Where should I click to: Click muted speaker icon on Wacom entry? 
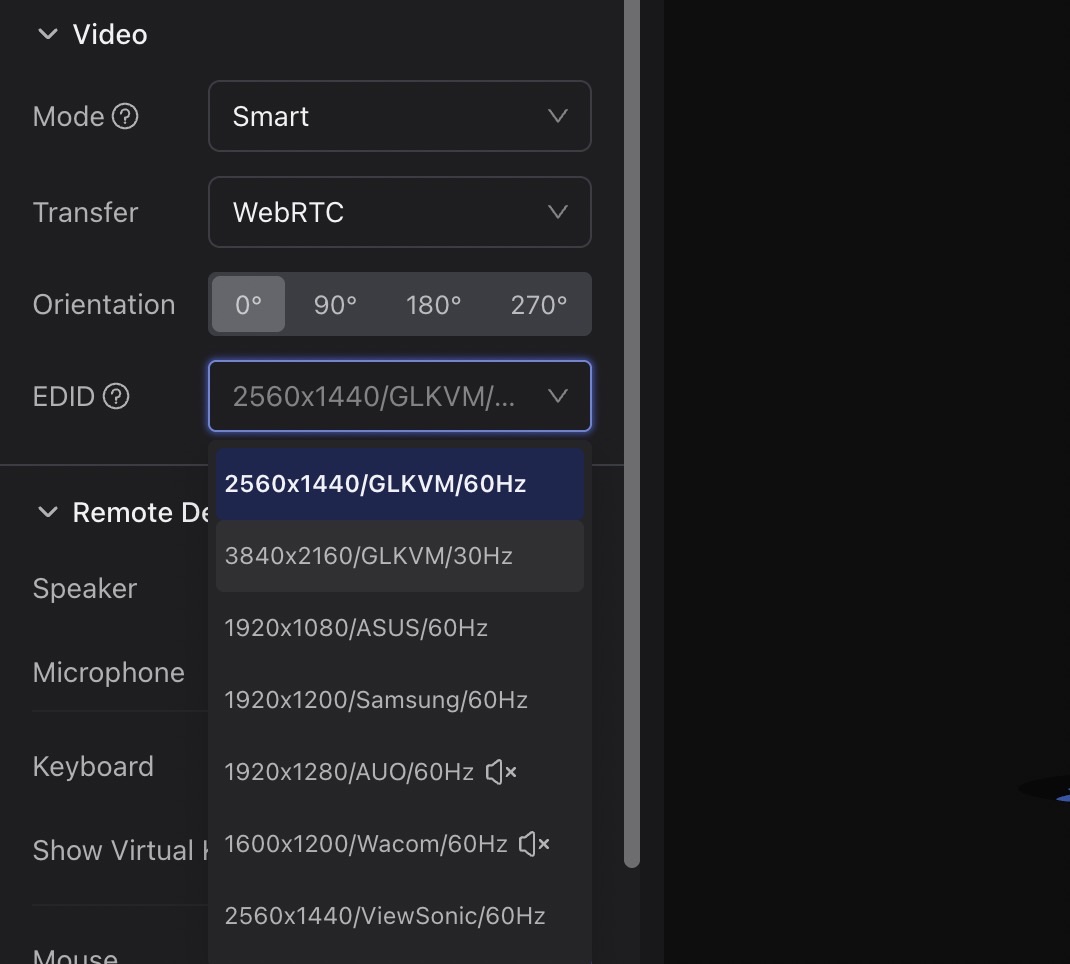click(x=534, y=844)
